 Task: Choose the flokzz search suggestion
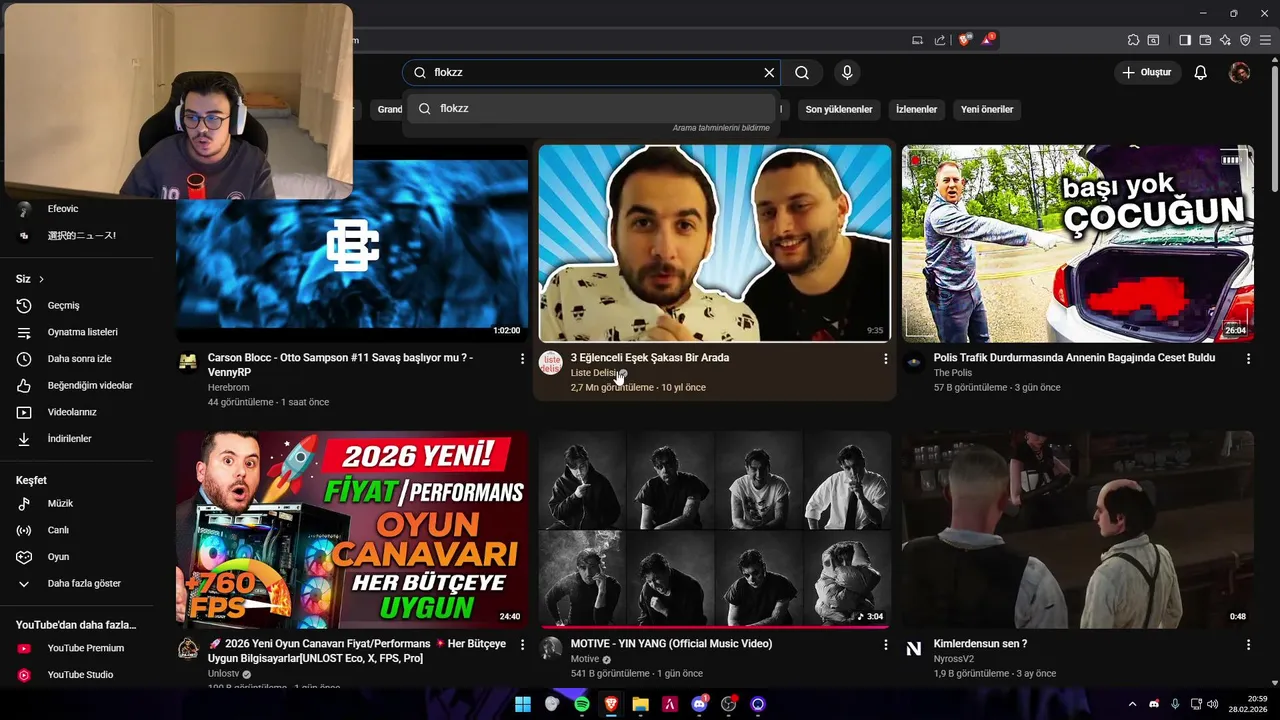(590, 108)
